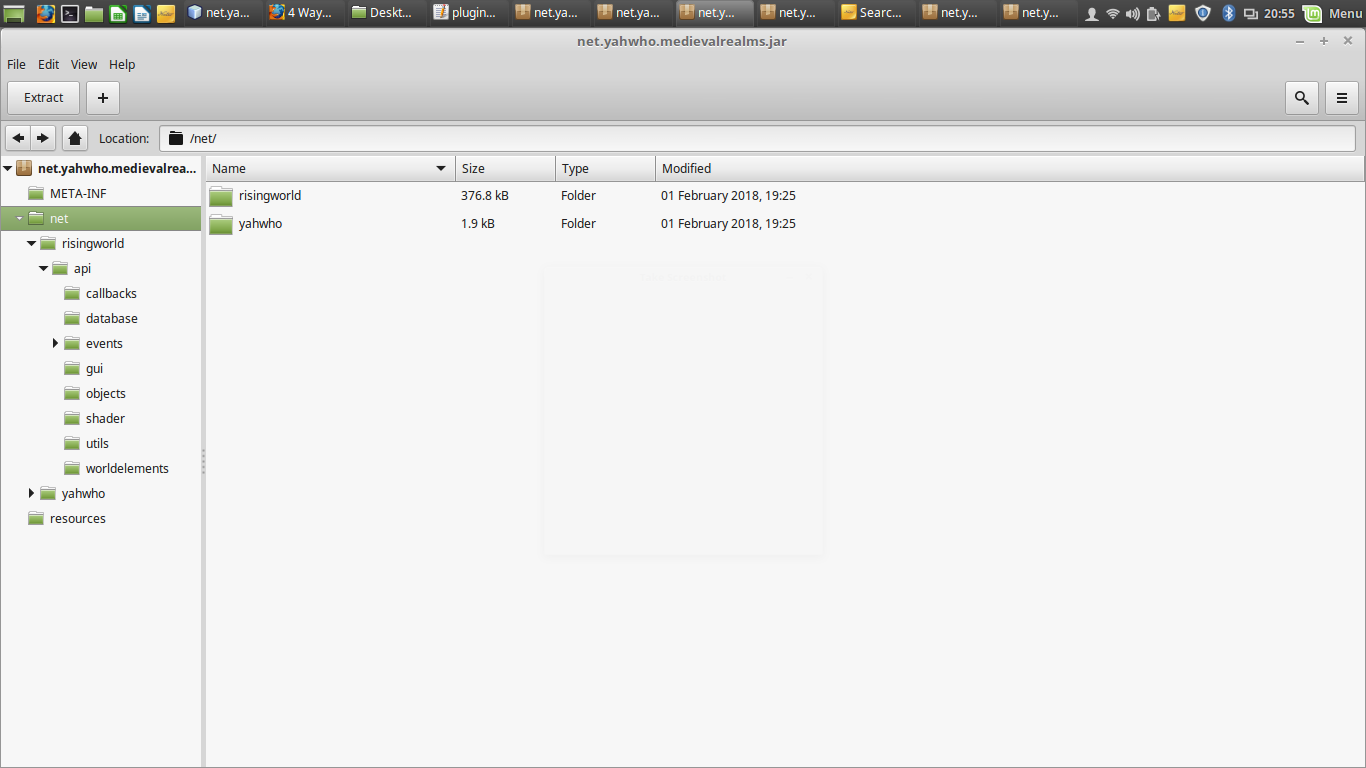Image resolution: width=1366 pixels, height=768 pixels.
Task: Go back with the left arrow icon
Action: [18, 138]
